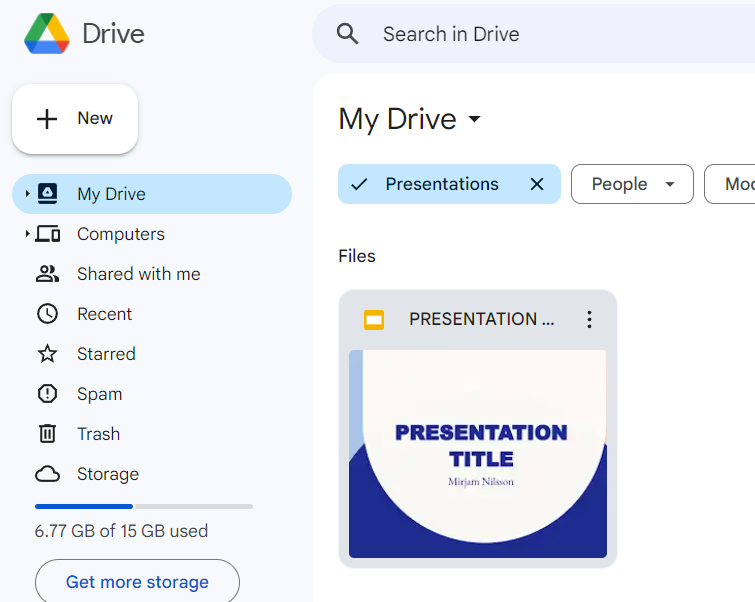Screen dimensions: 755x602
Task: Open the Trash folder
Action: coord(98,434)
